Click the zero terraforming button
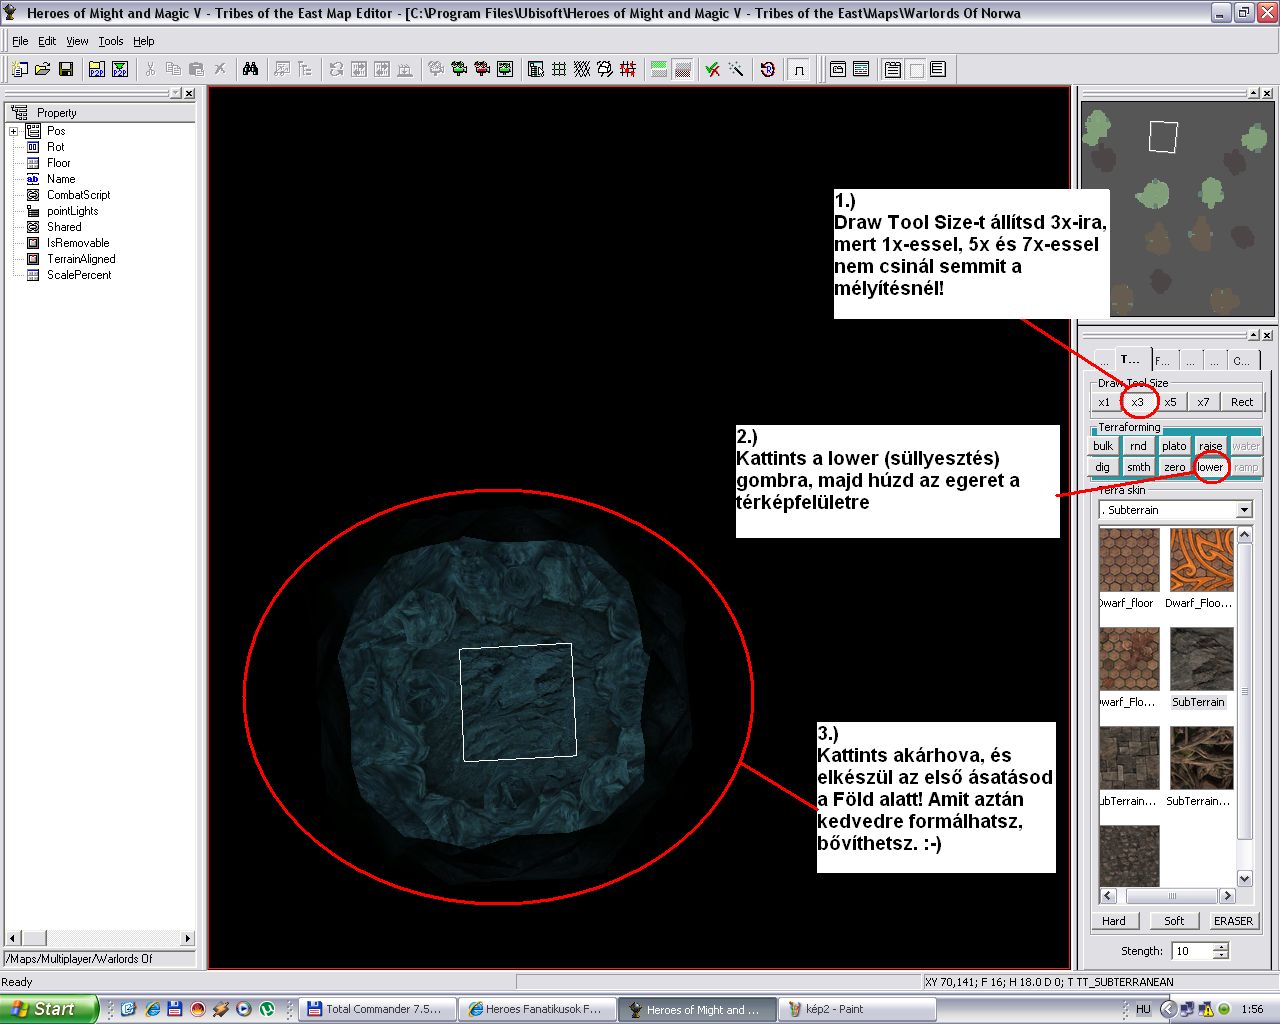Image resolution: width=1280 pixels, height=1024 pixels. tap(1175, 467)
